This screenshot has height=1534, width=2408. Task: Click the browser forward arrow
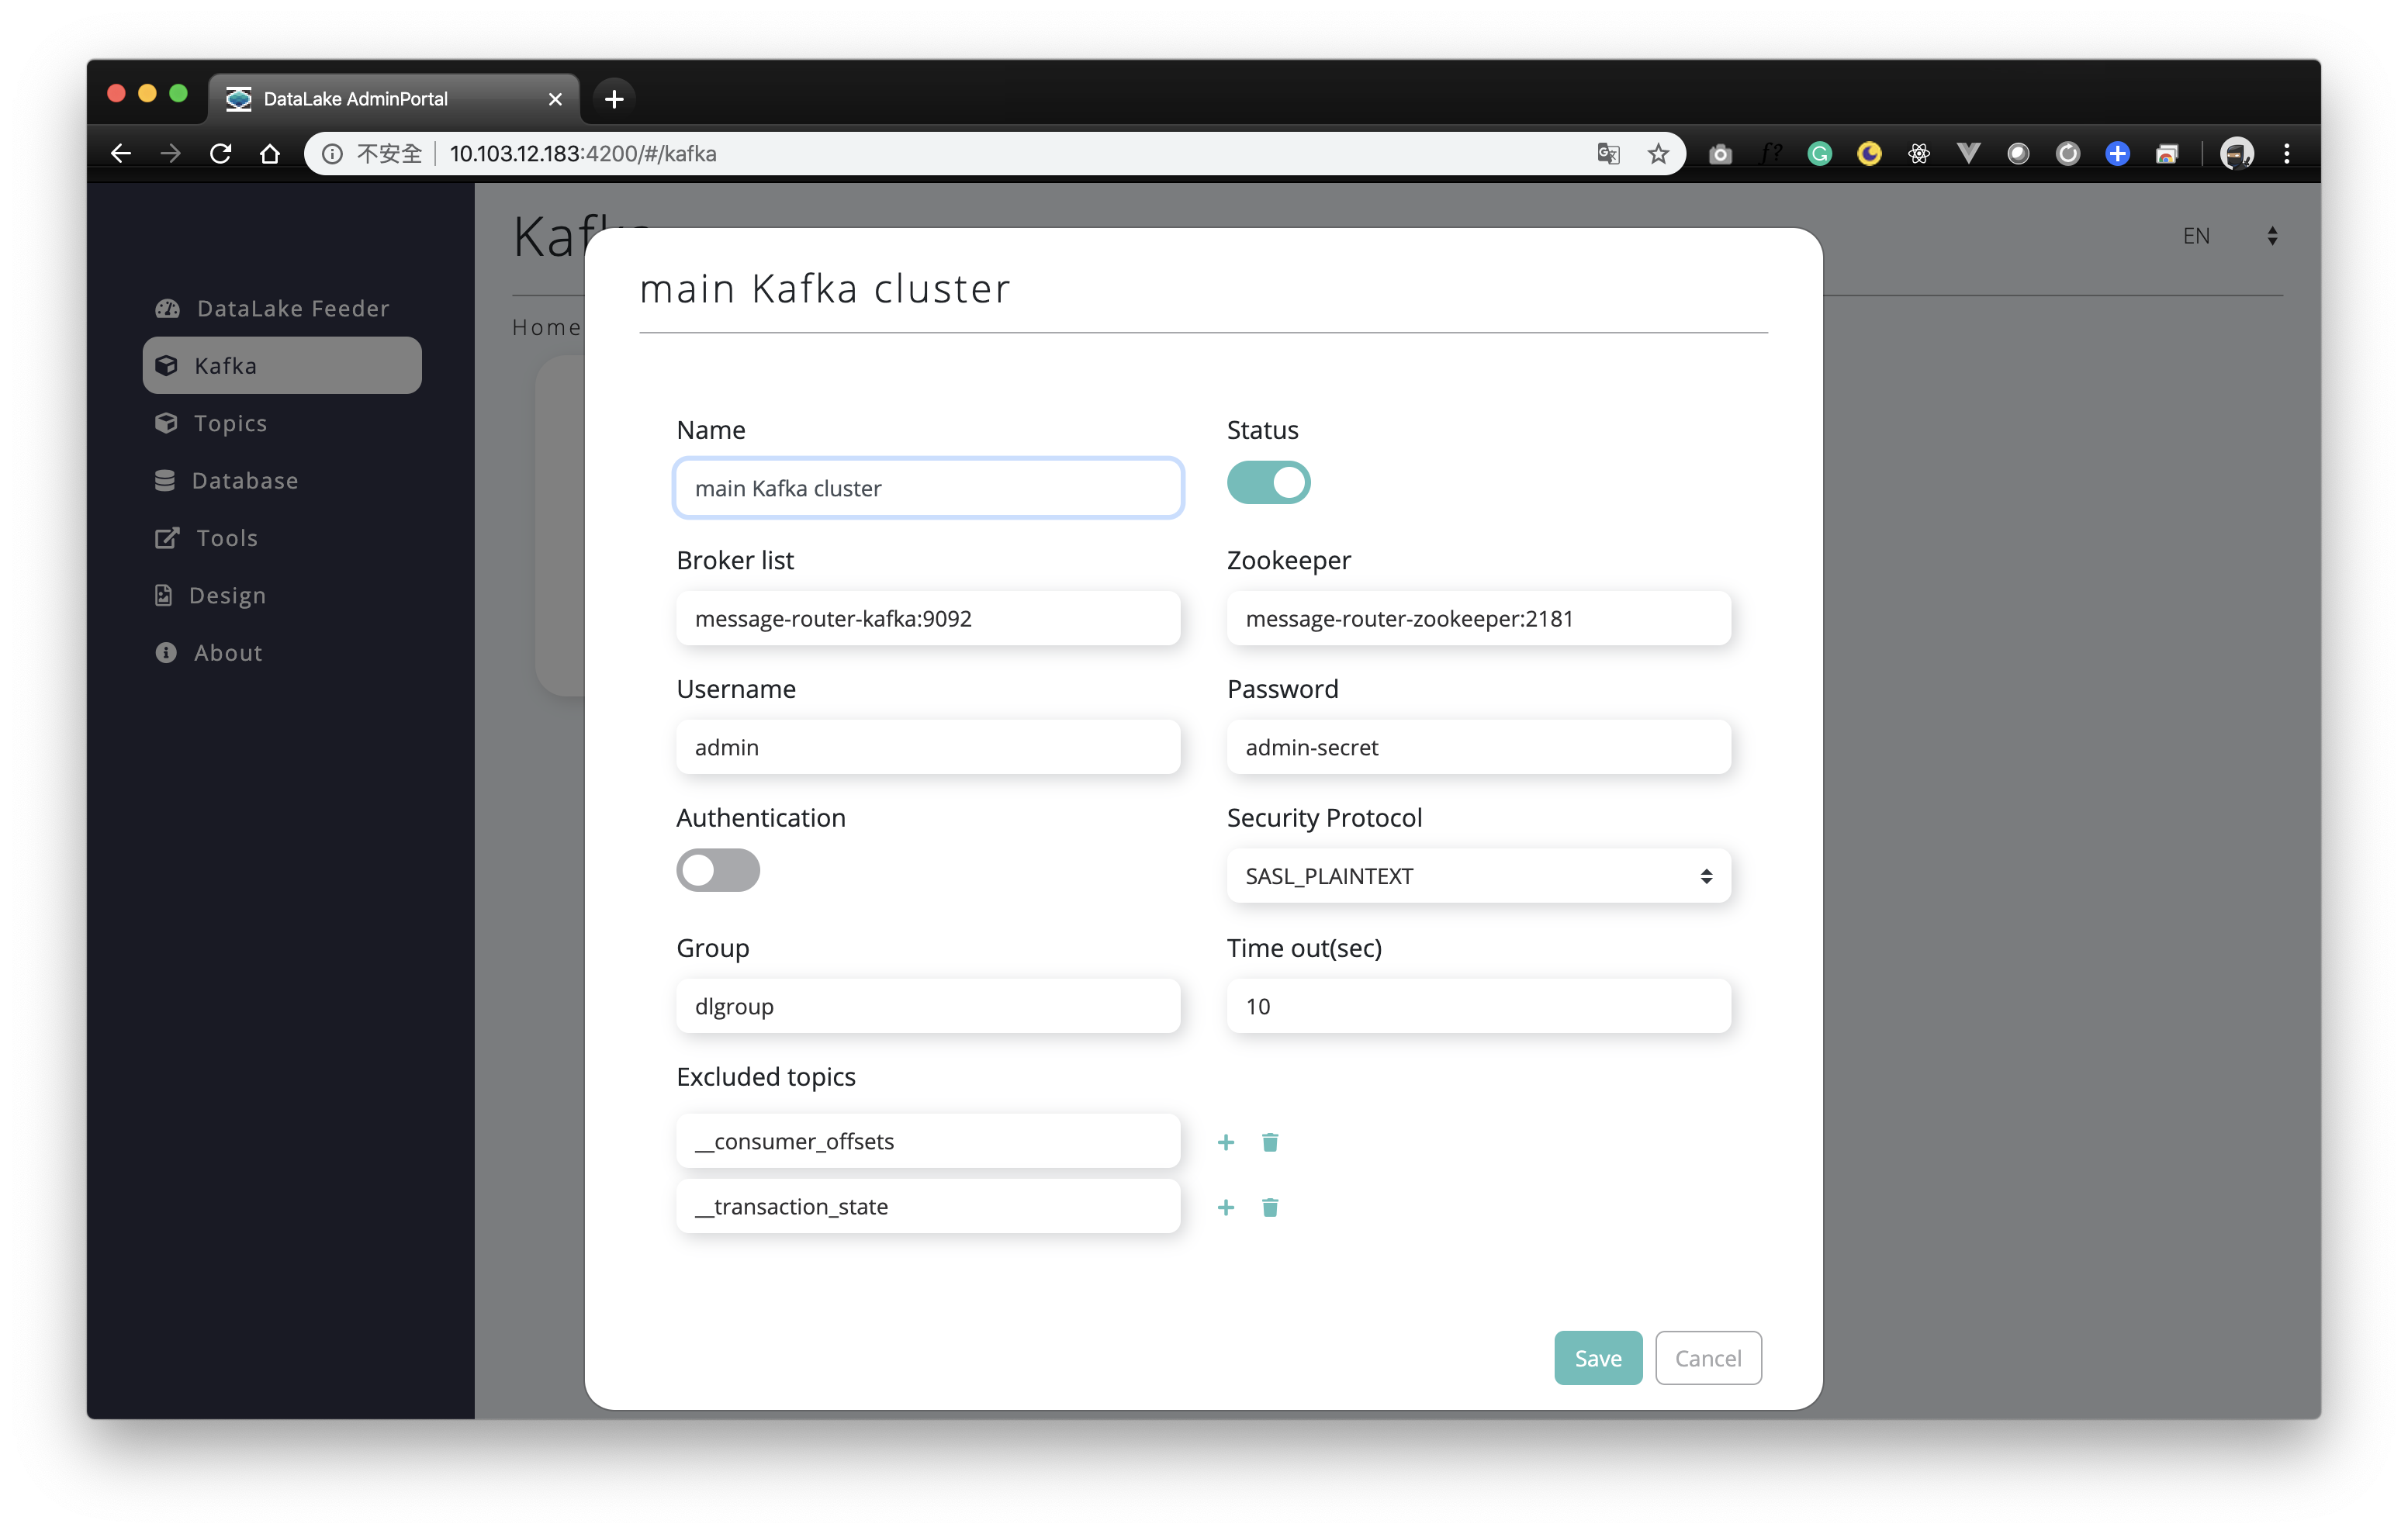point(171,153)
